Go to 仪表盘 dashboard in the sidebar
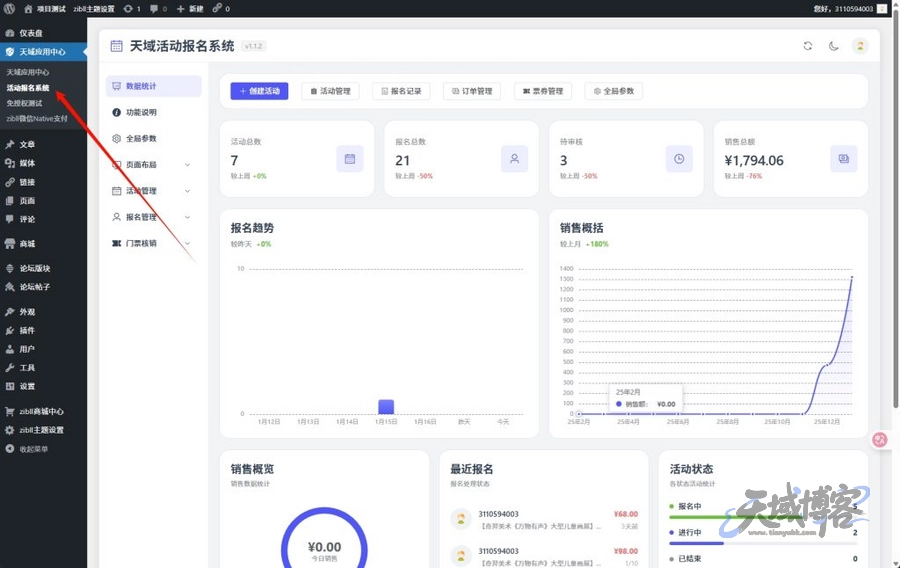Image resolution: width=900 pixels, height=568 pixels. 43,33
